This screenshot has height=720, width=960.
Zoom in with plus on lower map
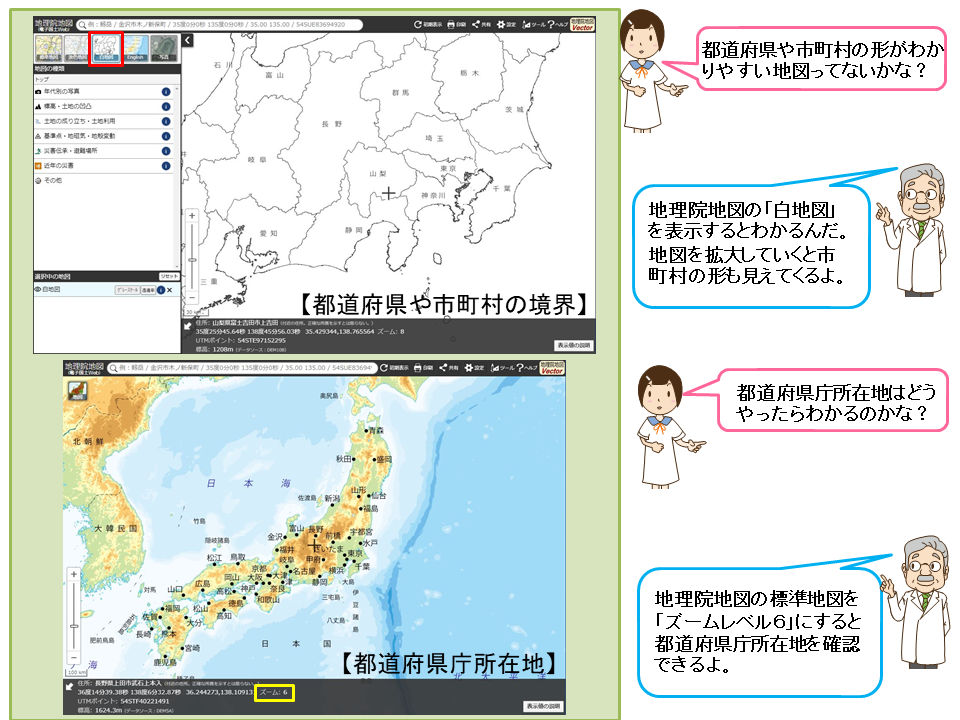coord(74,574)
